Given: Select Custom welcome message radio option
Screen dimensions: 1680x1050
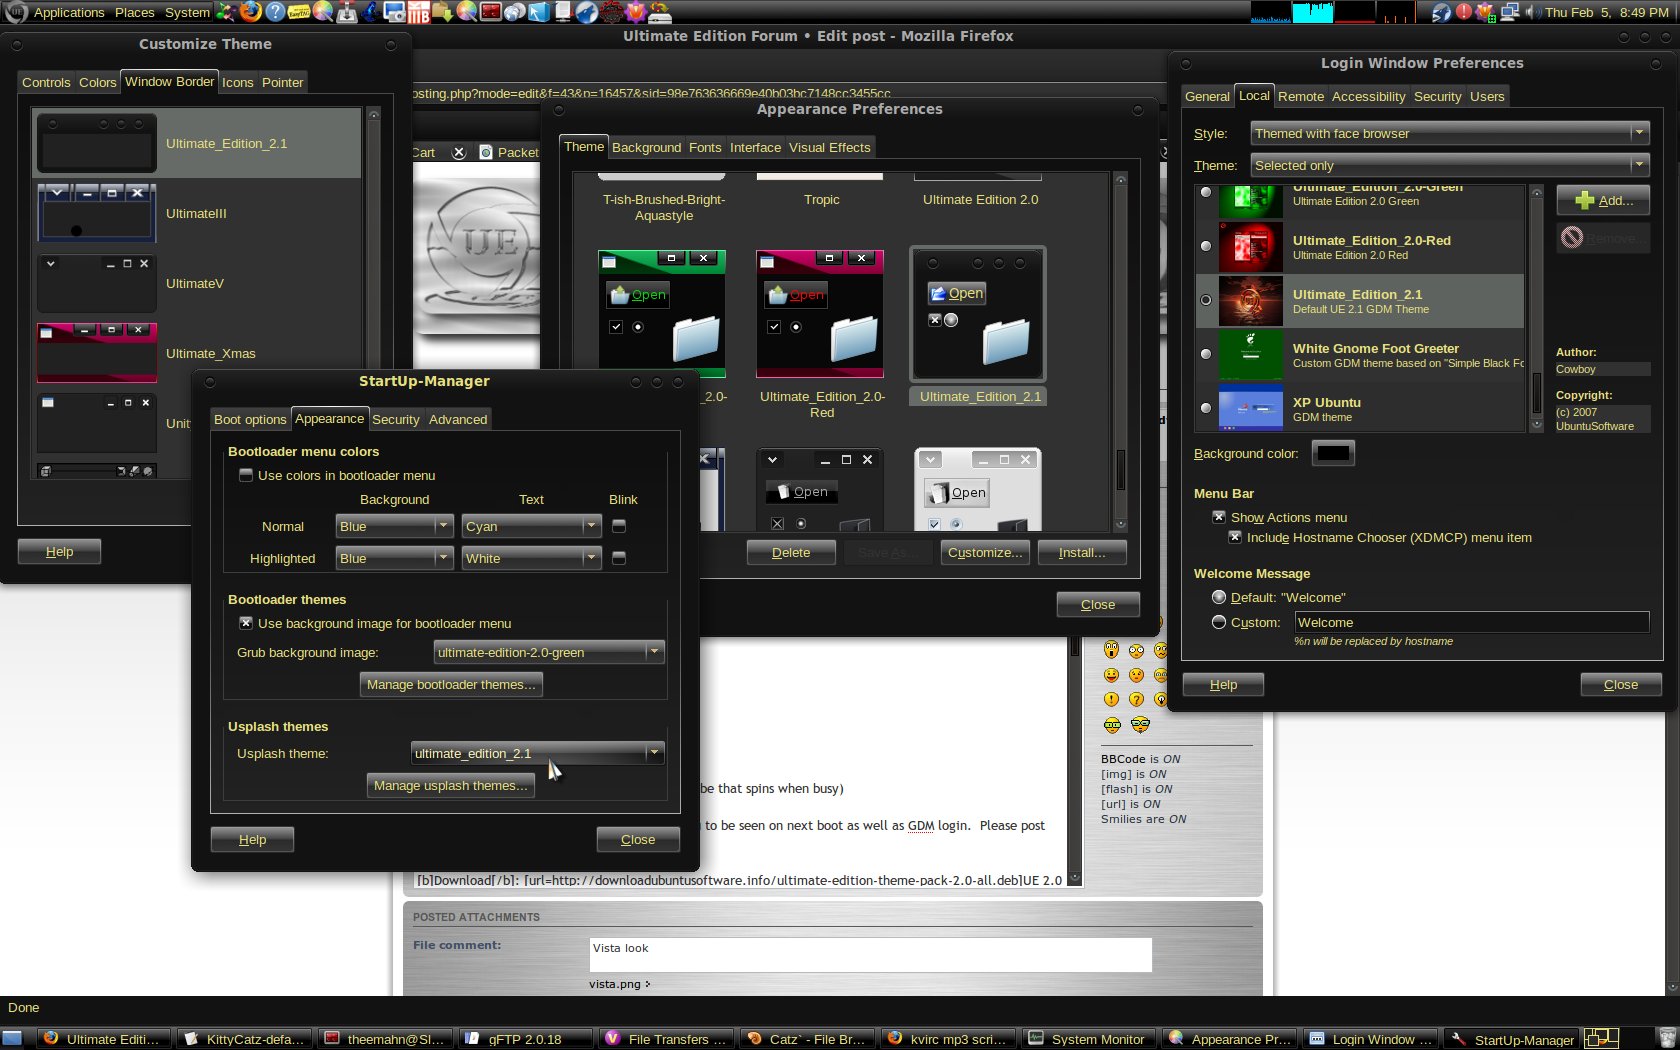Looking at the screenshot, I should coord(1219,622).
